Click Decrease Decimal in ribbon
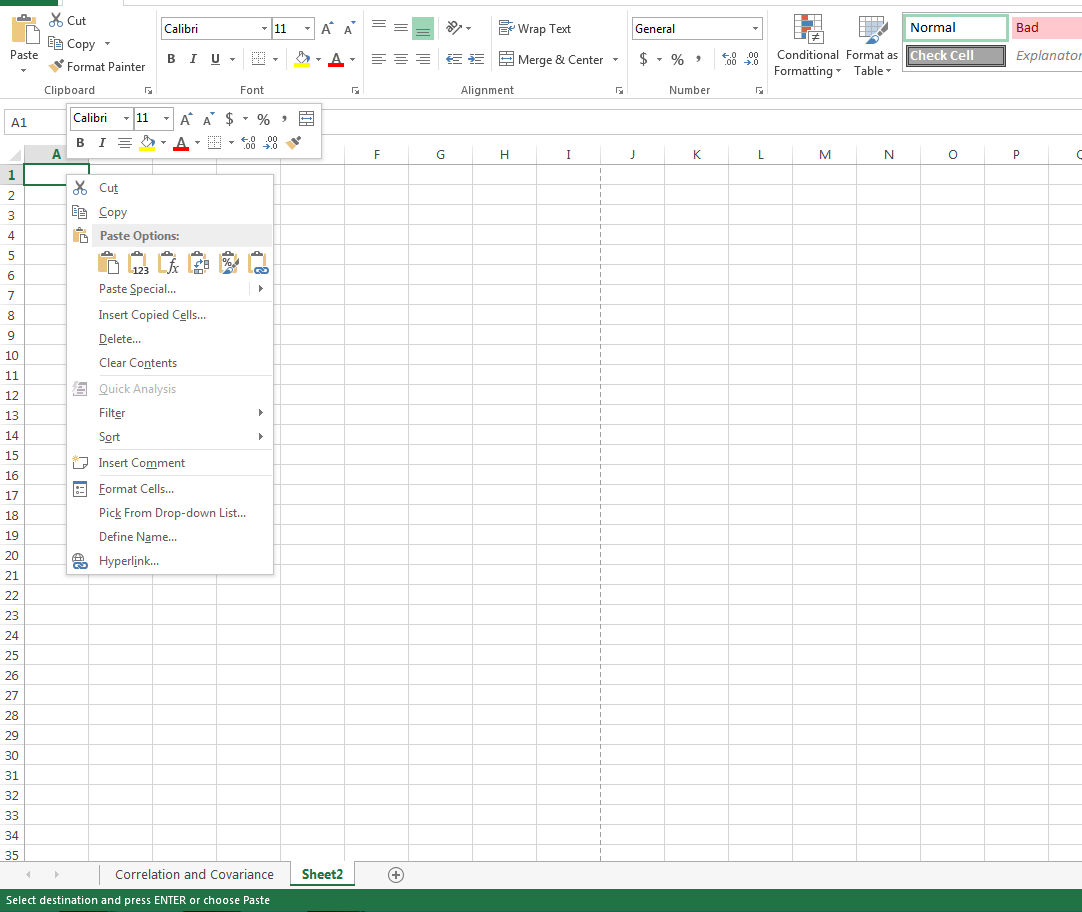The height and width of the screenshot is (912, 1082). pyautogui.click(x=752, y=59)
